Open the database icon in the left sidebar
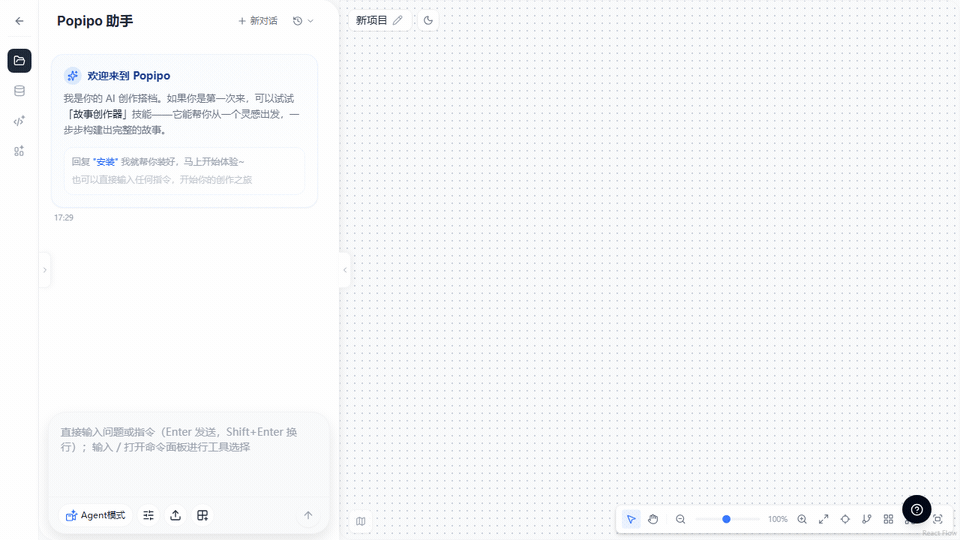This screenshot has width=960, height=540. pyautogui.click(x=19, y=91)
